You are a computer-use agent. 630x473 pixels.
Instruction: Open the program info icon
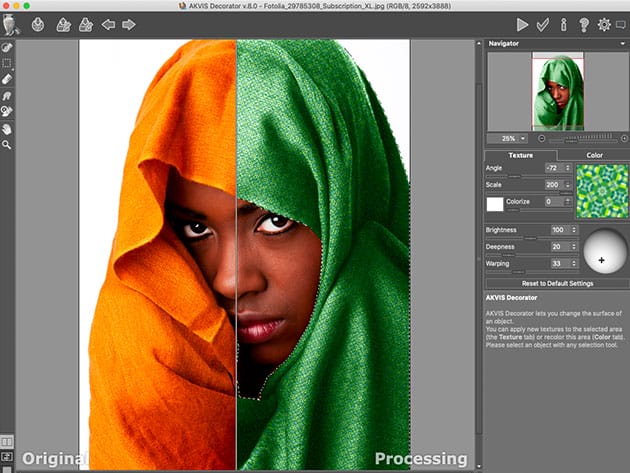coord(563,24)
